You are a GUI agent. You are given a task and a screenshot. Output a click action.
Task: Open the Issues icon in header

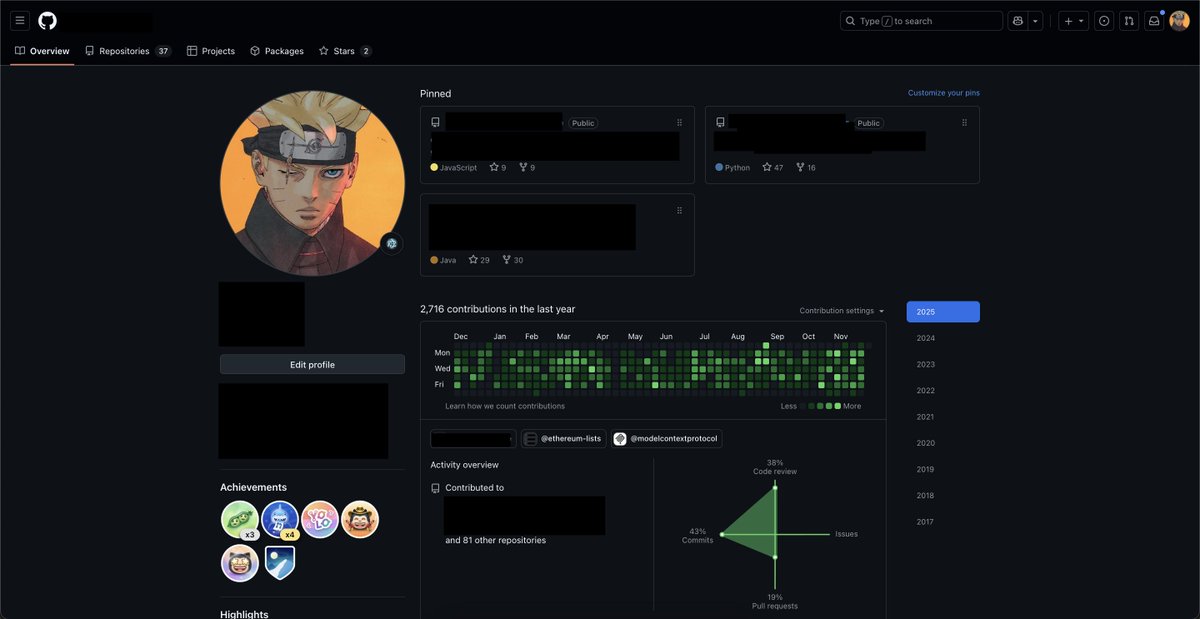pos(1104,21)
